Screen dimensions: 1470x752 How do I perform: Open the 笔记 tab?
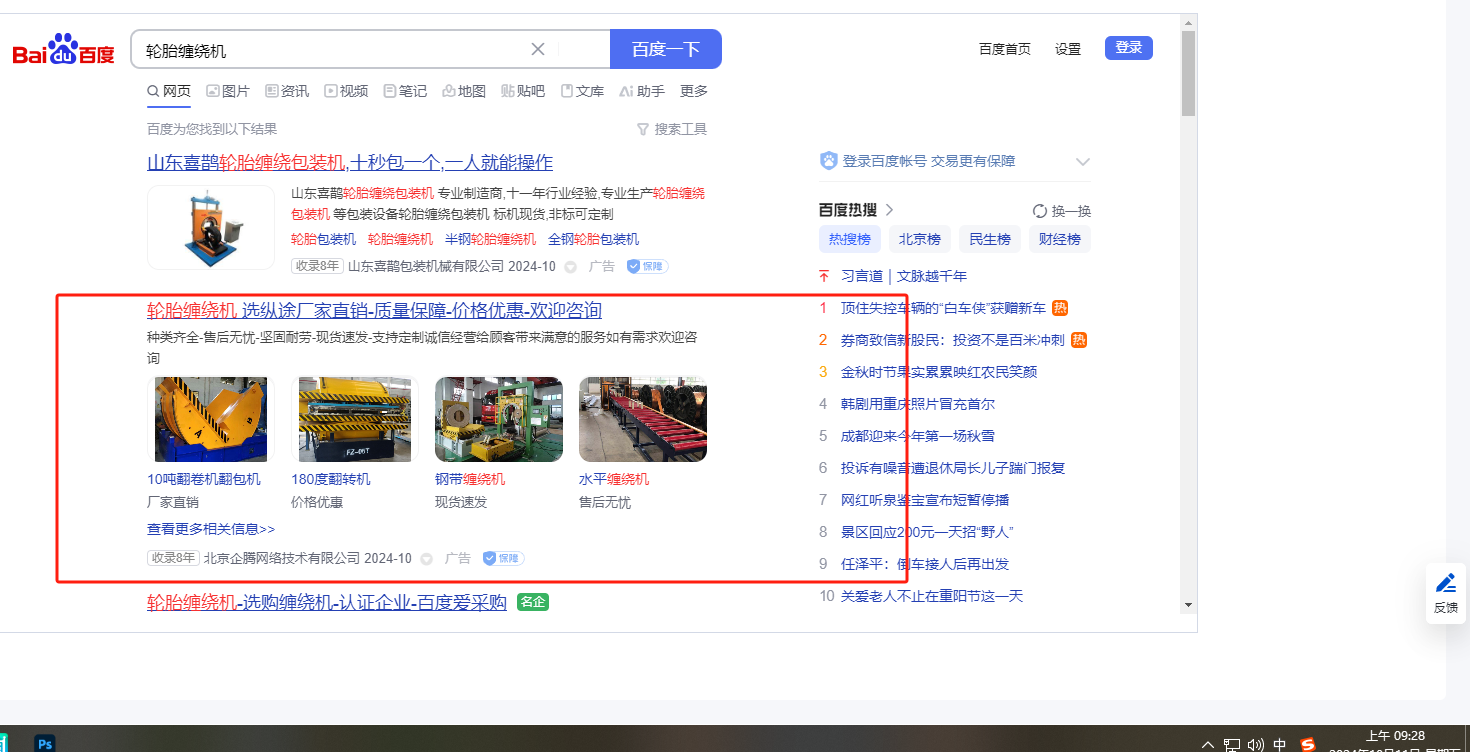[405, 91]
